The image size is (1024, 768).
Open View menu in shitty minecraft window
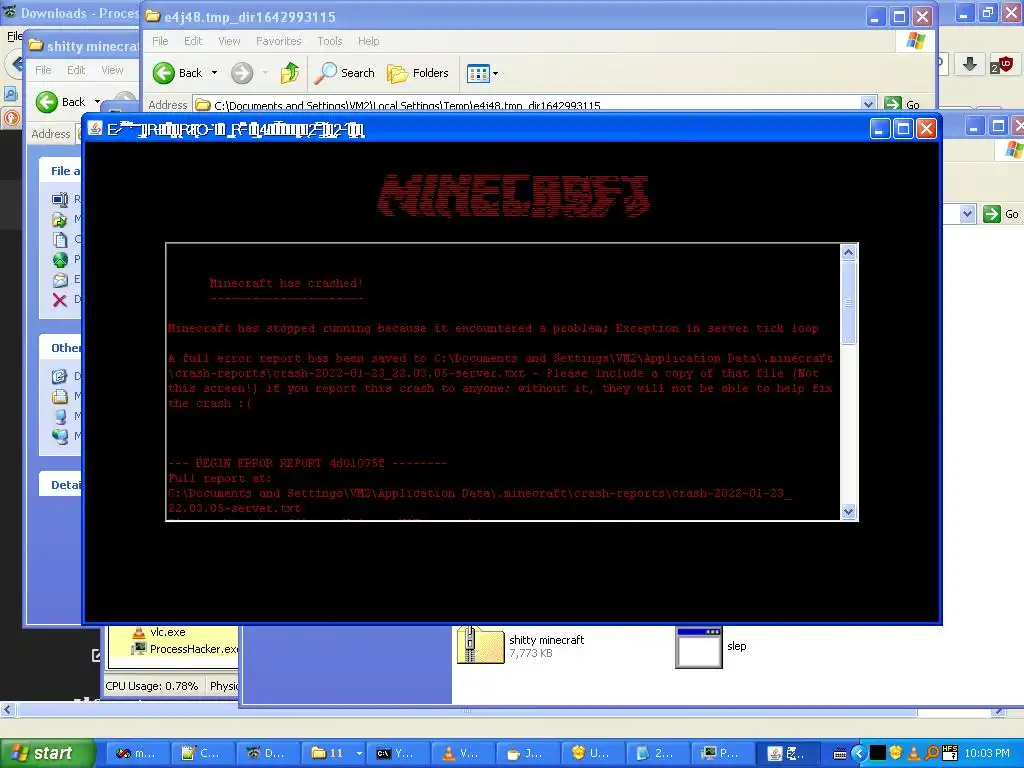(112, 70)
